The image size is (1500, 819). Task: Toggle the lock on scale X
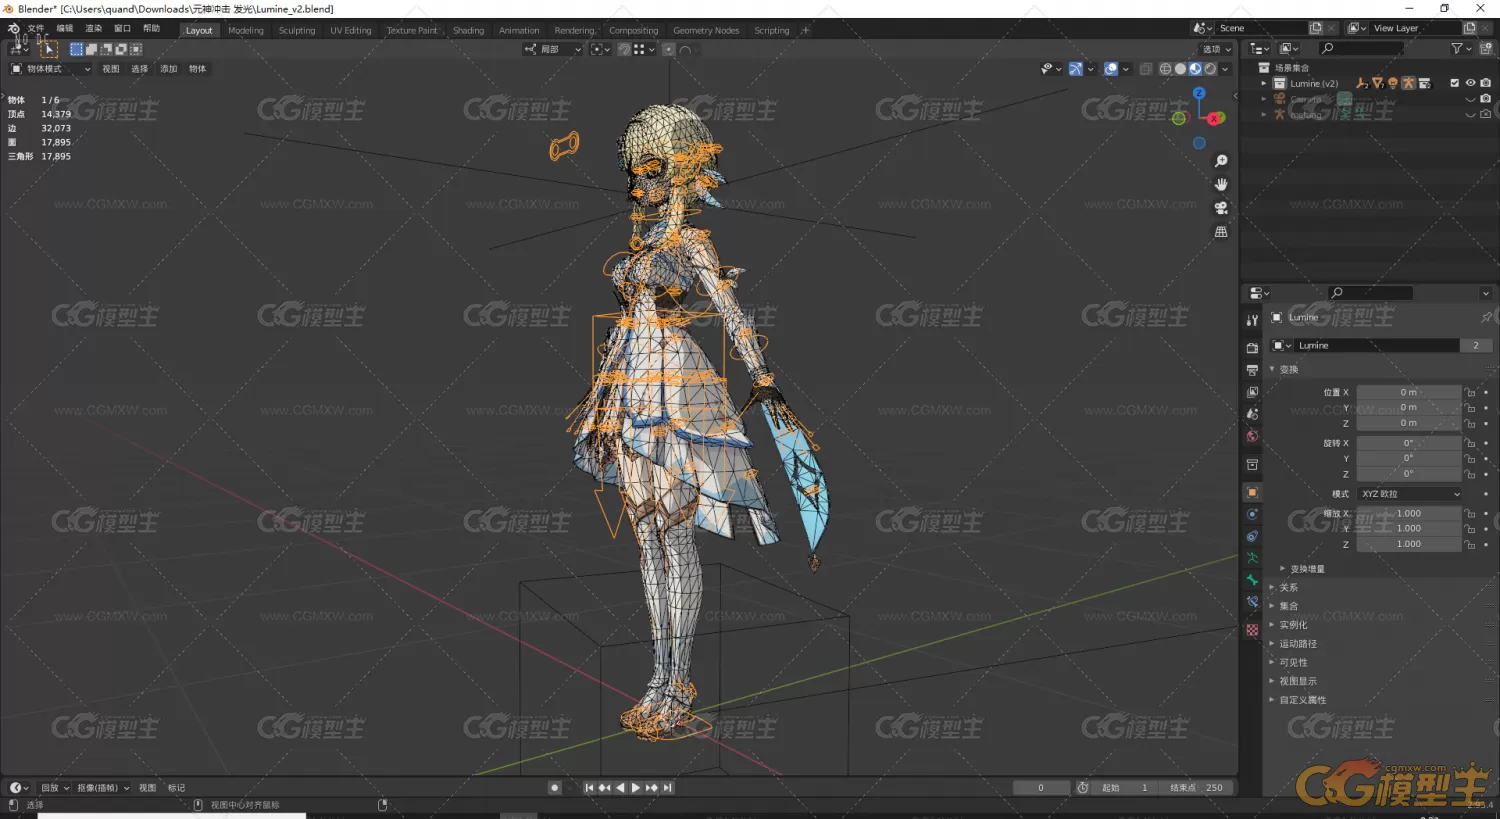coord(1470,514)
